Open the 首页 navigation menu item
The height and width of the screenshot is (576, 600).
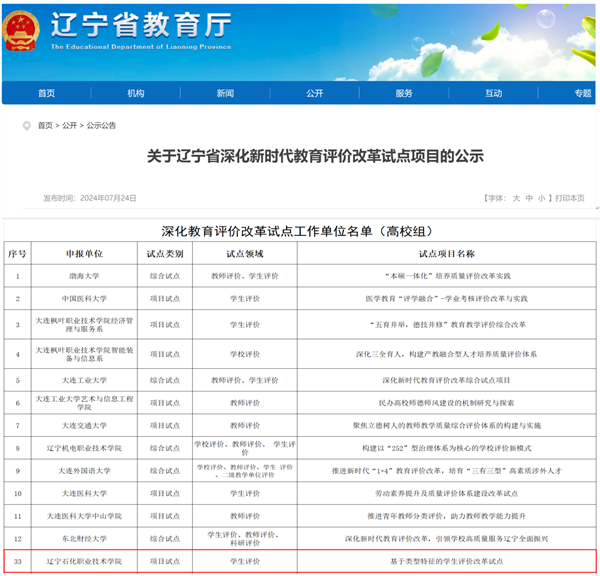46,93
